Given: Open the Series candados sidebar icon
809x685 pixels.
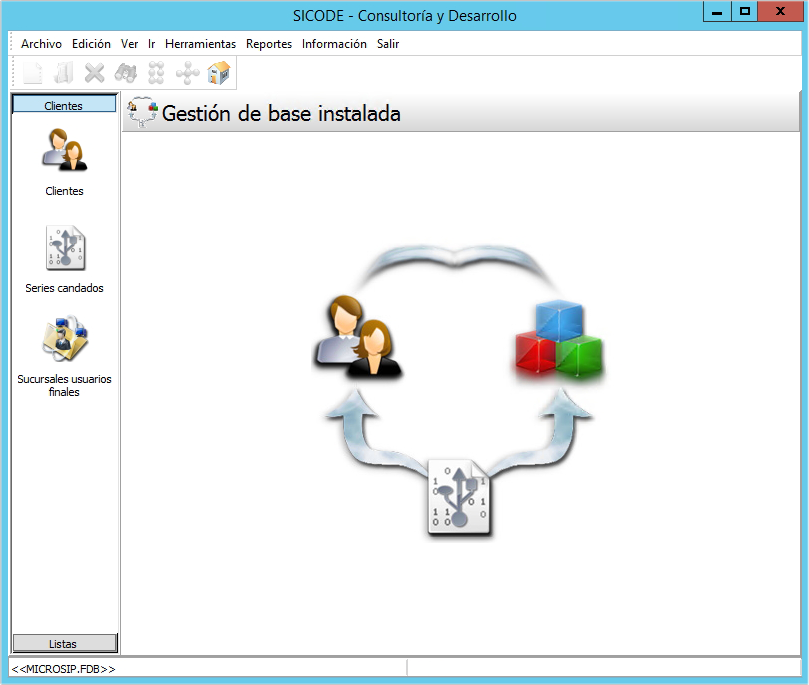Looking at the screenshot, I should (64, 248).
